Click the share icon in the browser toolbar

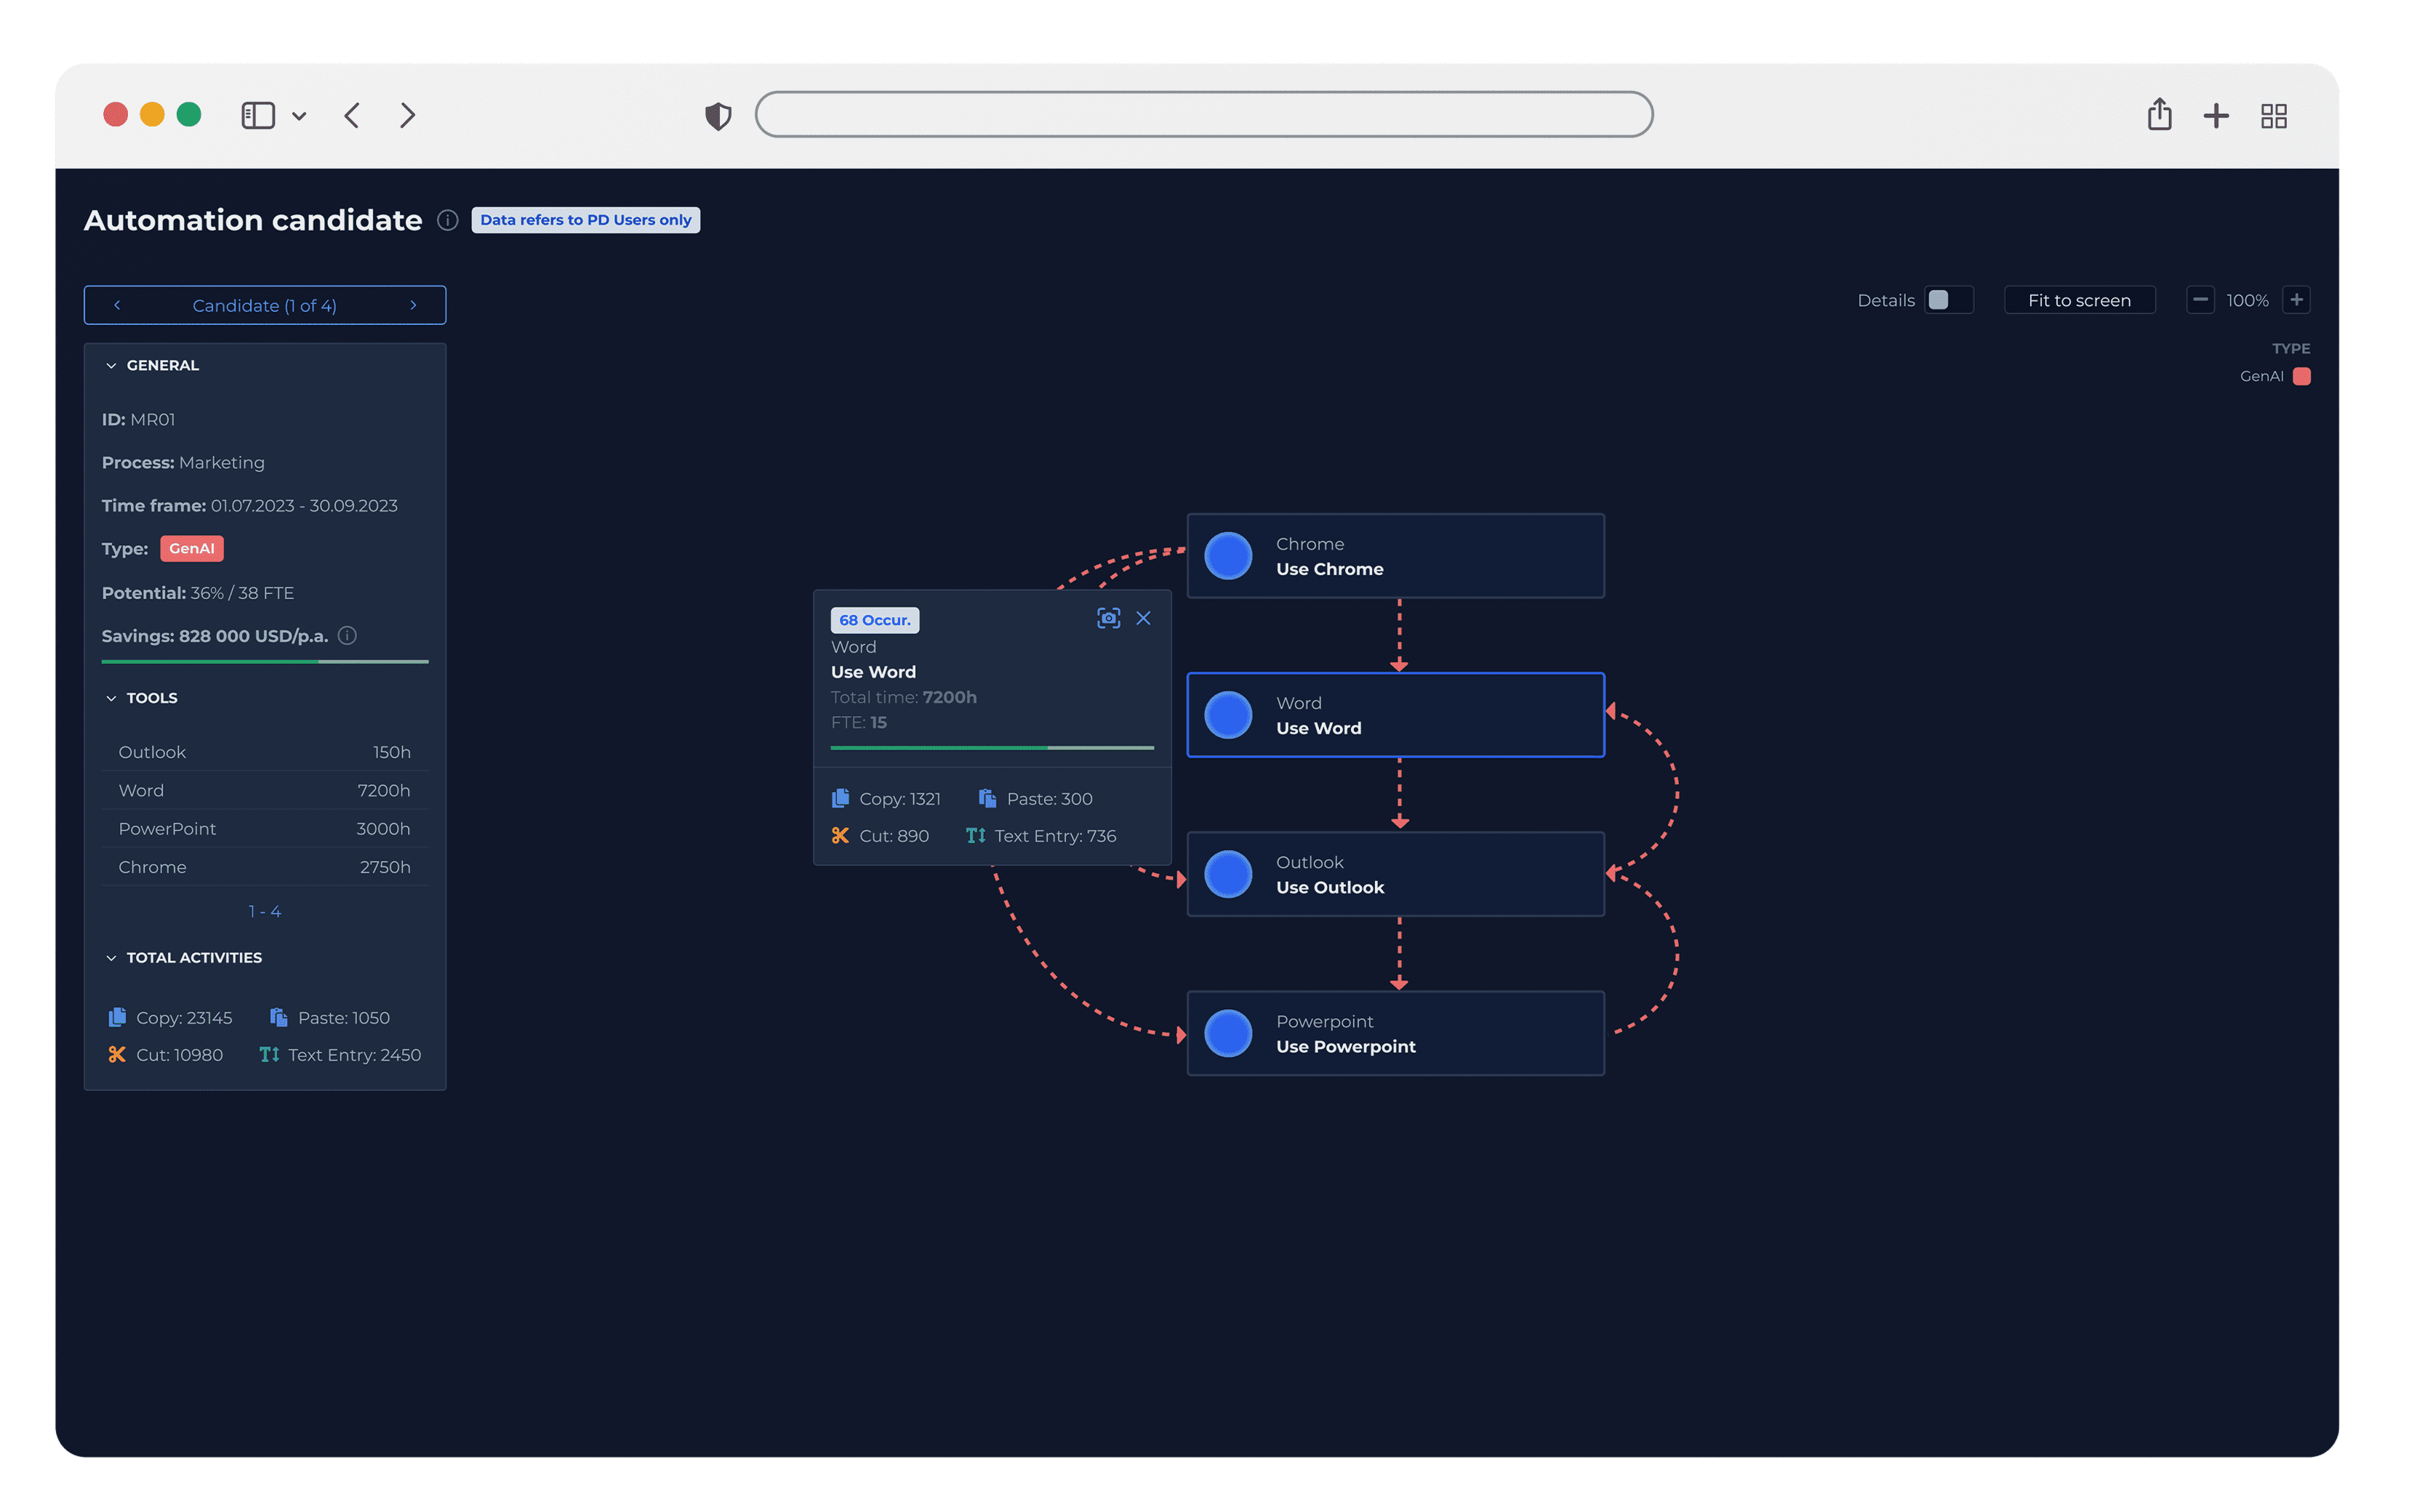2160,115
